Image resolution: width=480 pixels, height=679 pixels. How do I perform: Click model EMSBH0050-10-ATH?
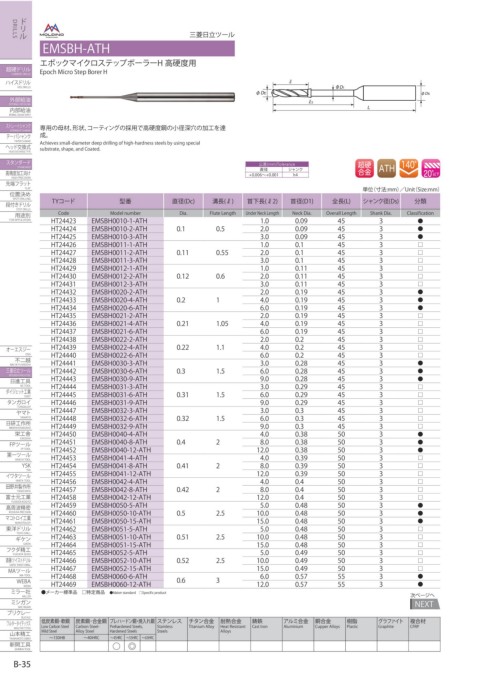pyautogui.click(x=121, y=513)
